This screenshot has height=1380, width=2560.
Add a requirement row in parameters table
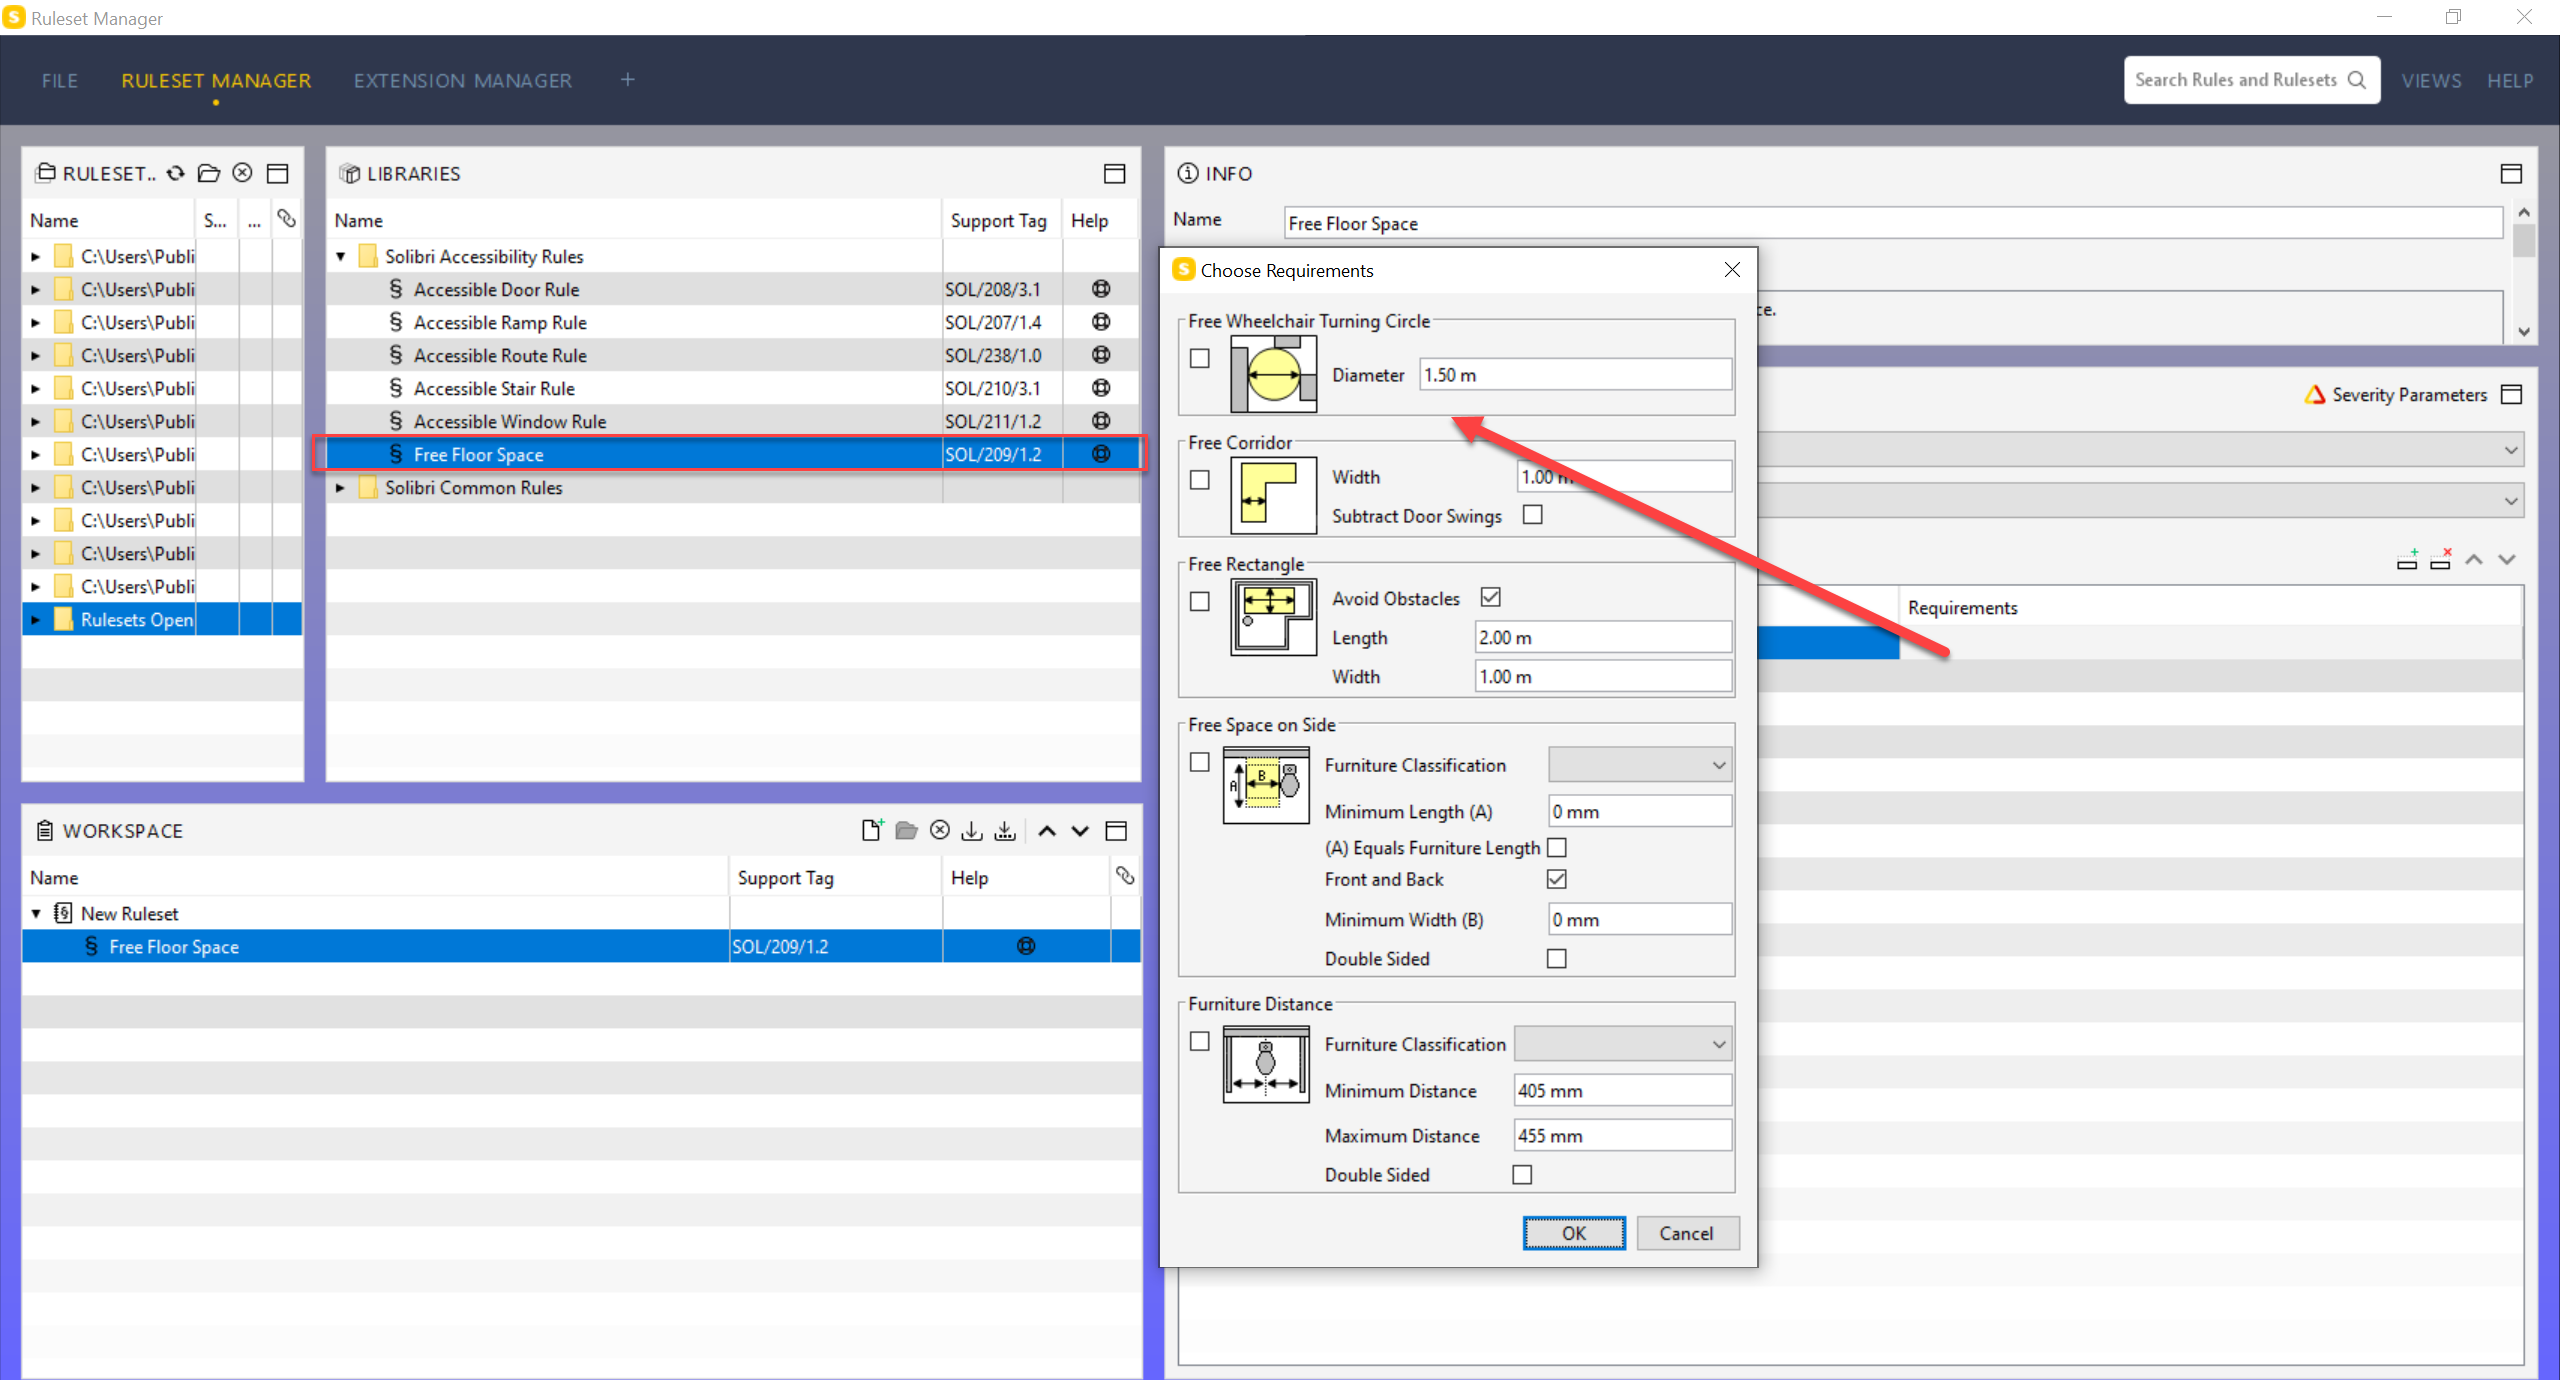[x=2407, y=559]
